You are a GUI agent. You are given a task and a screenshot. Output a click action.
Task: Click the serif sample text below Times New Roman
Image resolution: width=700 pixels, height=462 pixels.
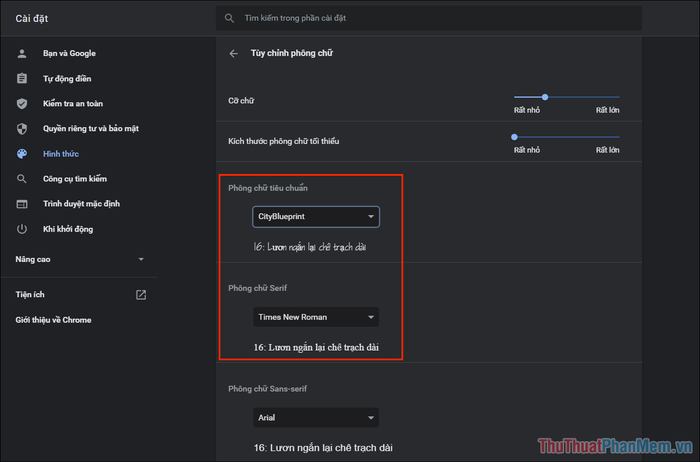pyautogui.click(x=316, y=347)
